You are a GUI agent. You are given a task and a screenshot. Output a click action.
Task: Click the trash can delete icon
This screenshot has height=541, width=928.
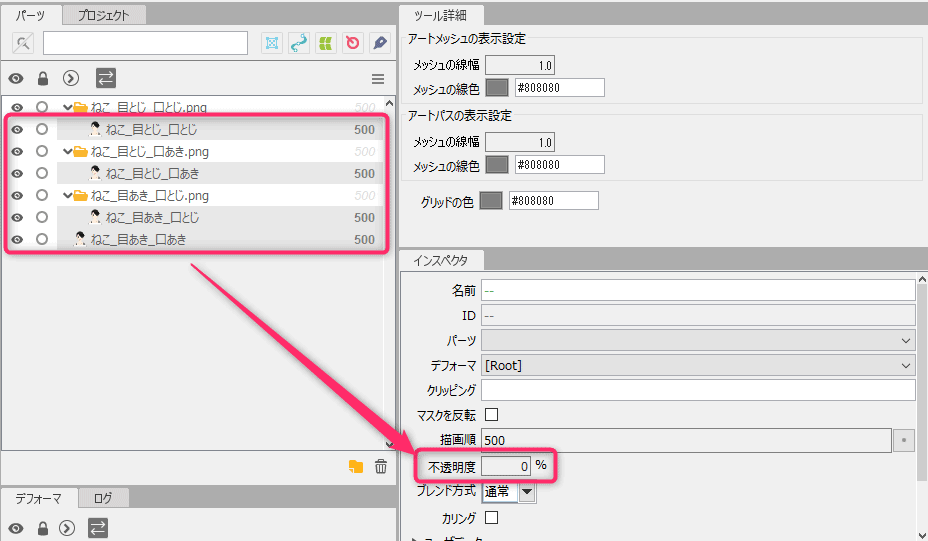click(380, 466)
